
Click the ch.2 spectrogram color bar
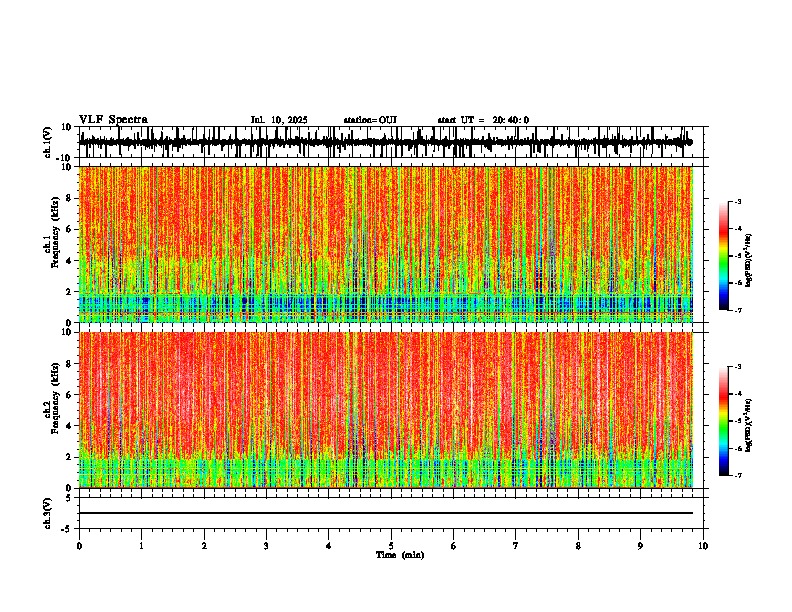coord(724,421)
